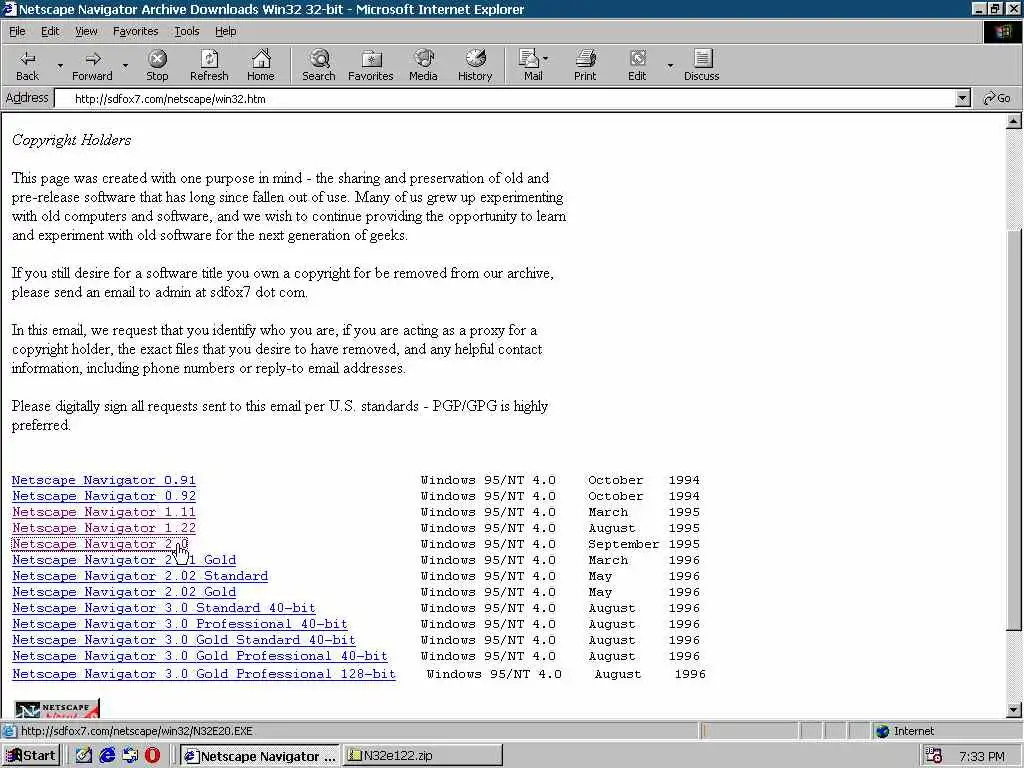Open the File menu
The image size is (1024, 768).
coord(17,31)
